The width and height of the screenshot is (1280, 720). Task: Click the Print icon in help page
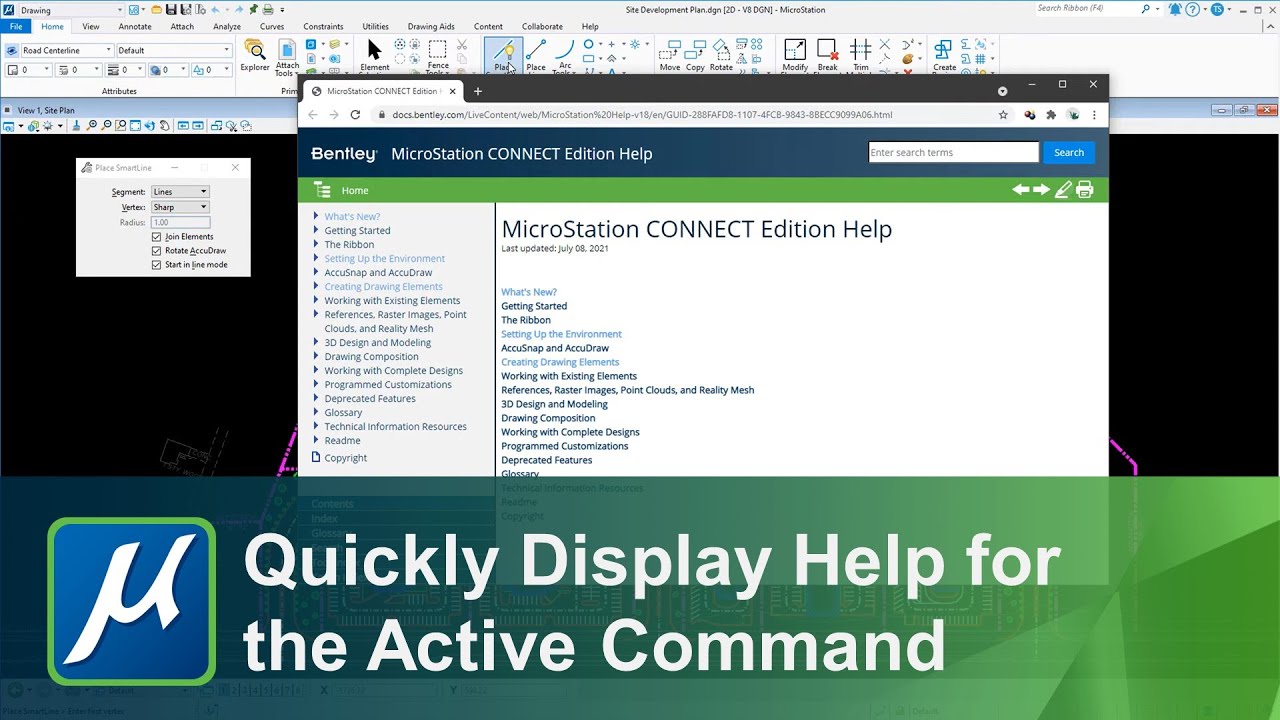(1085, 190)
